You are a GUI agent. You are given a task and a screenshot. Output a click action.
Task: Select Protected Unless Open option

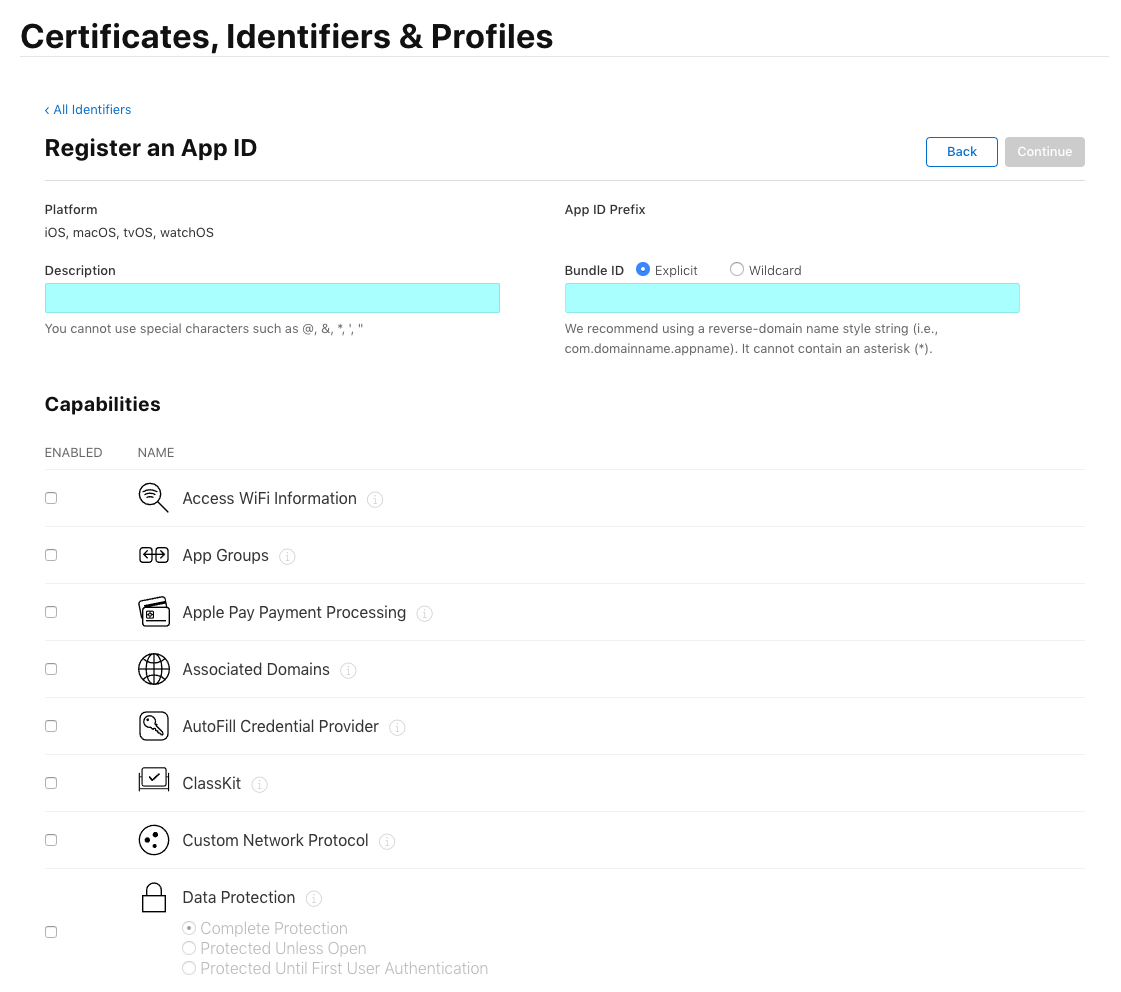[189, 948]
